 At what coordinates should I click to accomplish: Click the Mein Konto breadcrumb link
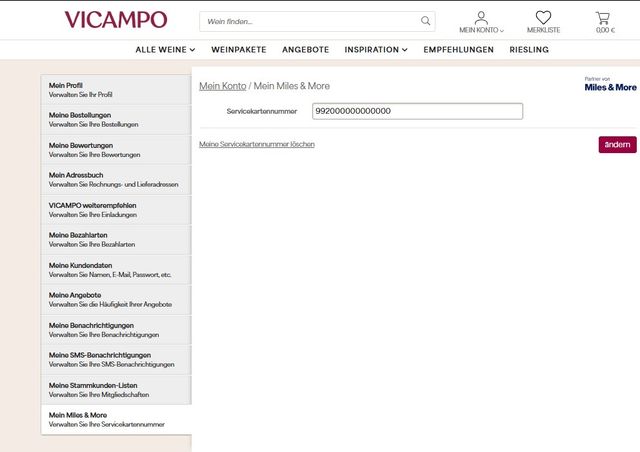point(224,86)
